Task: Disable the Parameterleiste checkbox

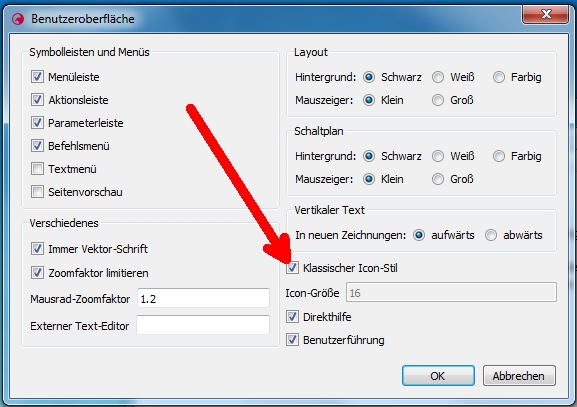Action: [x=37, y=123]
